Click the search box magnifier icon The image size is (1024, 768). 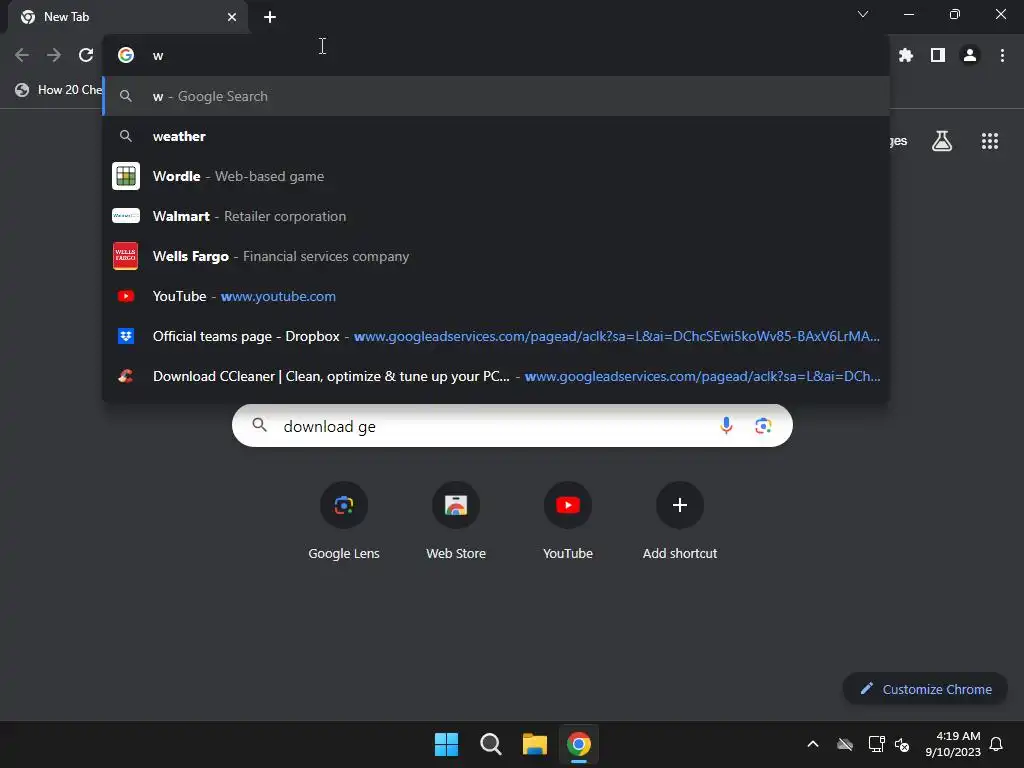pos(259,425)
